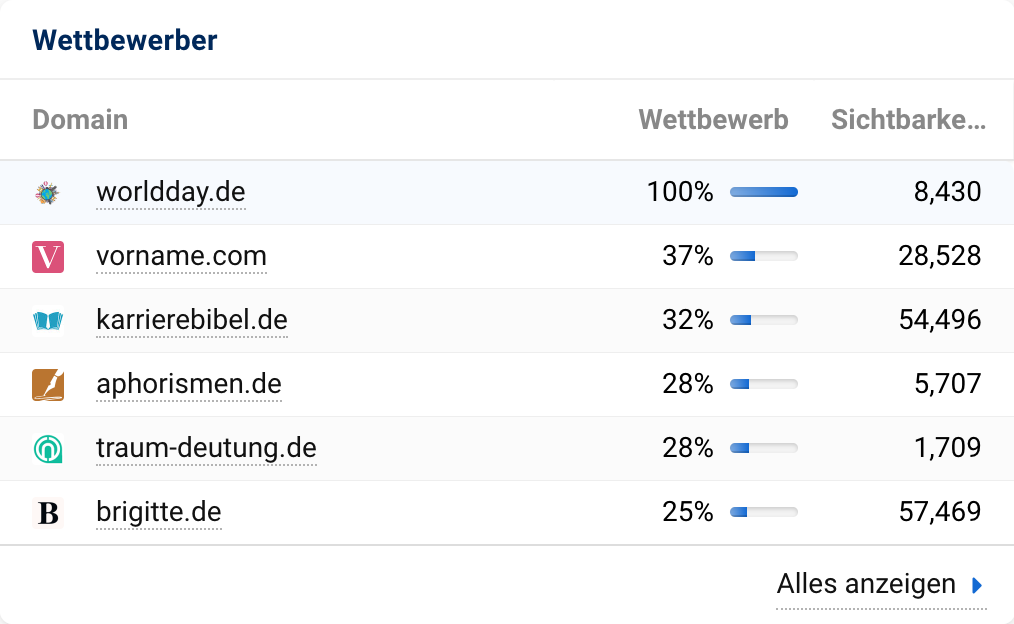Image resolution: width=1014 pixels, height=624 pixels.
Task: Click the aphorismen.de quill icon
Action: (x=48, y=385)
